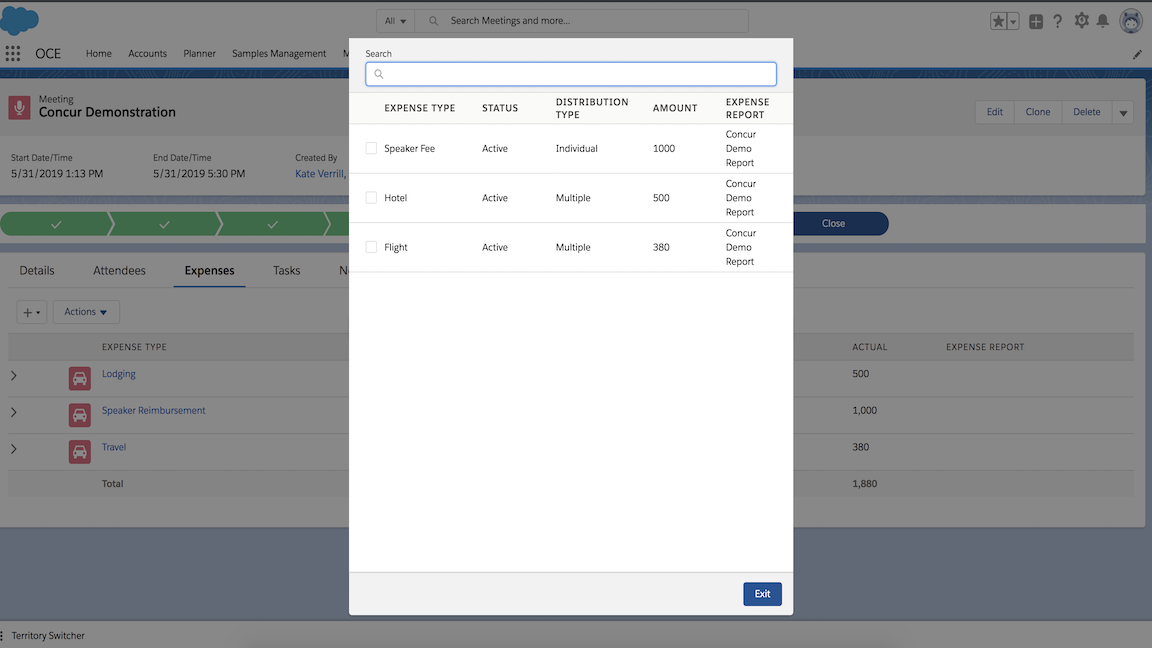Open the All search scope dropdown
Image resolution: width=1152 pixels, height=648 pixels.
coord(395,21)
